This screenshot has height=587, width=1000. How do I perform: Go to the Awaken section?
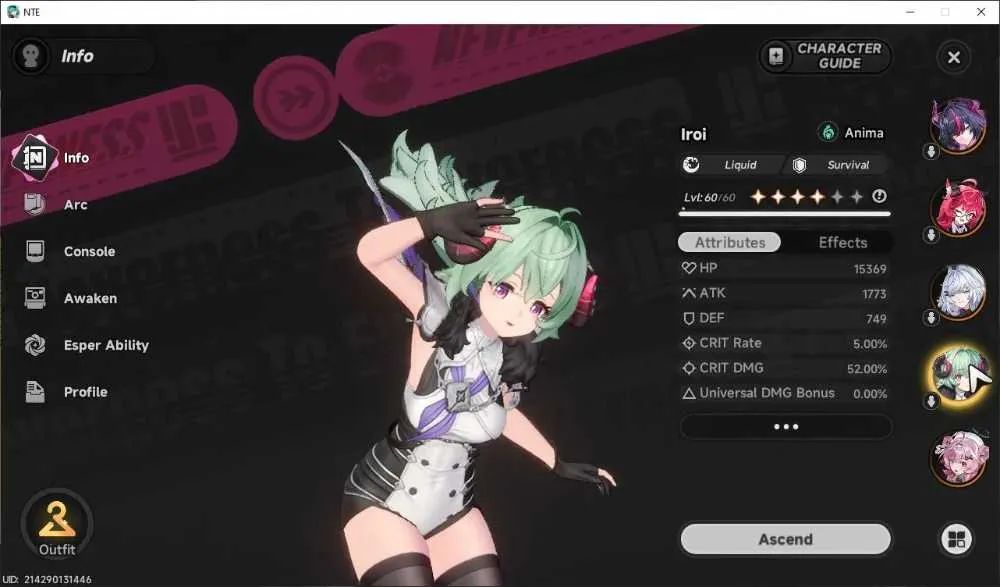coord(71,298)
